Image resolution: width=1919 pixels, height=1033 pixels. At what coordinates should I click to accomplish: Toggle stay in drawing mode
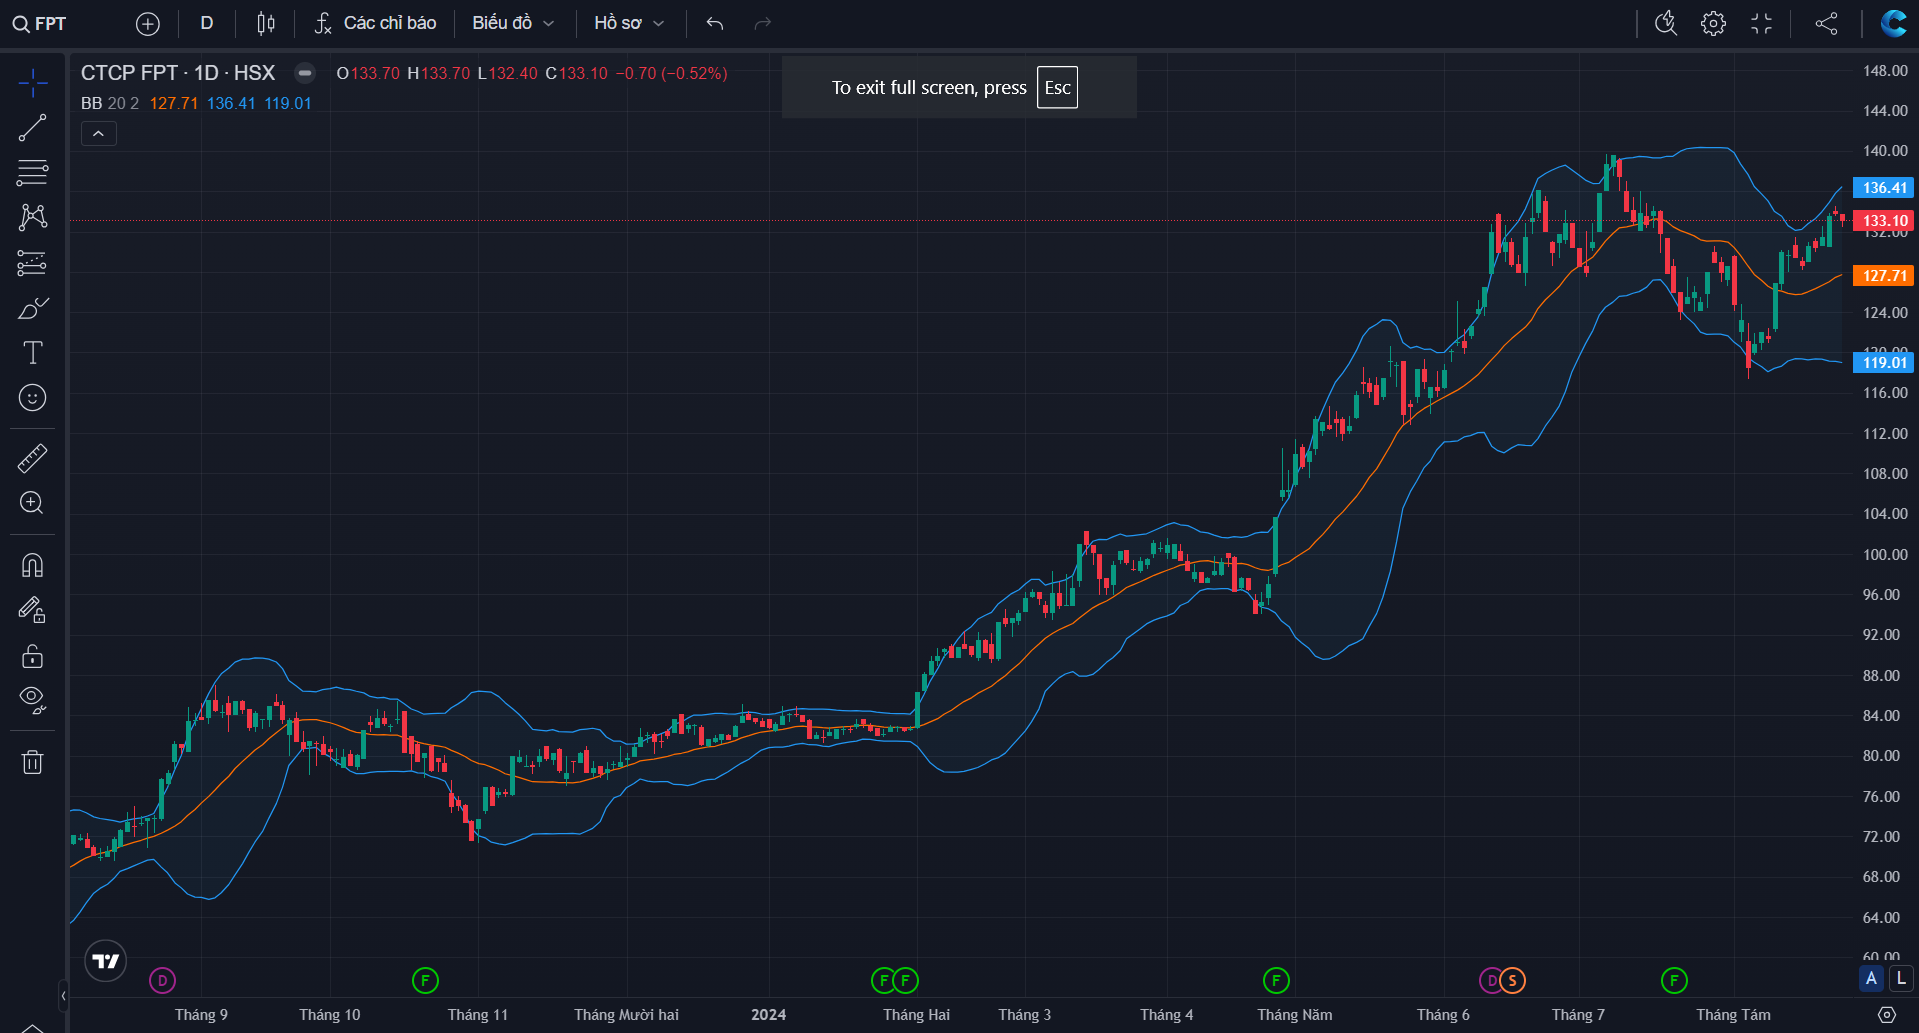point(32,610)
